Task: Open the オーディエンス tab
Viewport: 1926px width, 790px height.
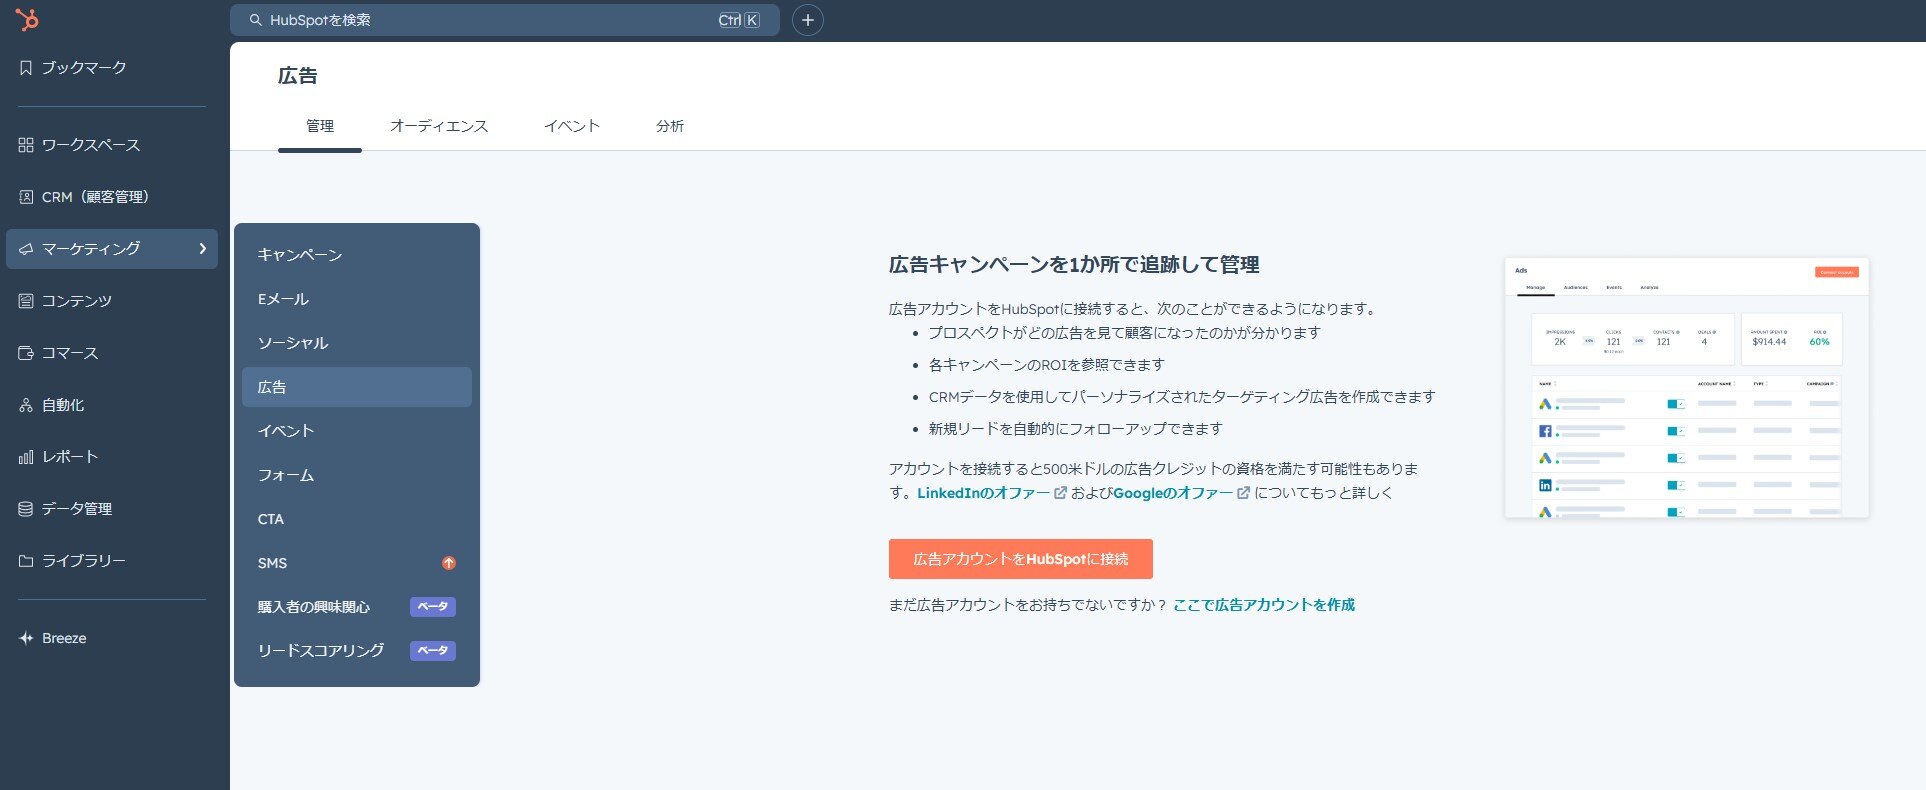Action: (x=439, y=126)
